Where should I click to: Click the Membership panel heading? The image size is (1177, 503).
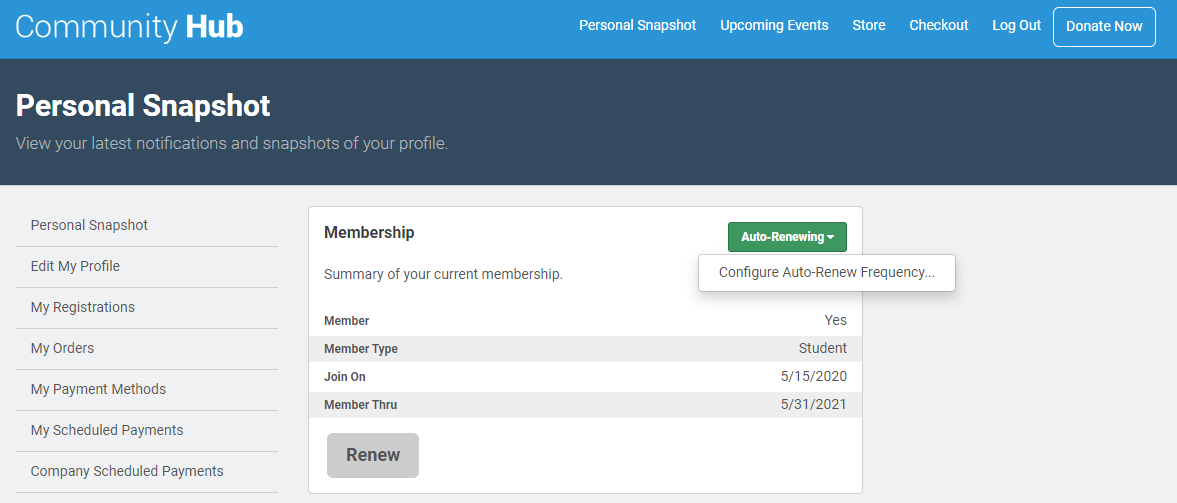coord(369,233)
